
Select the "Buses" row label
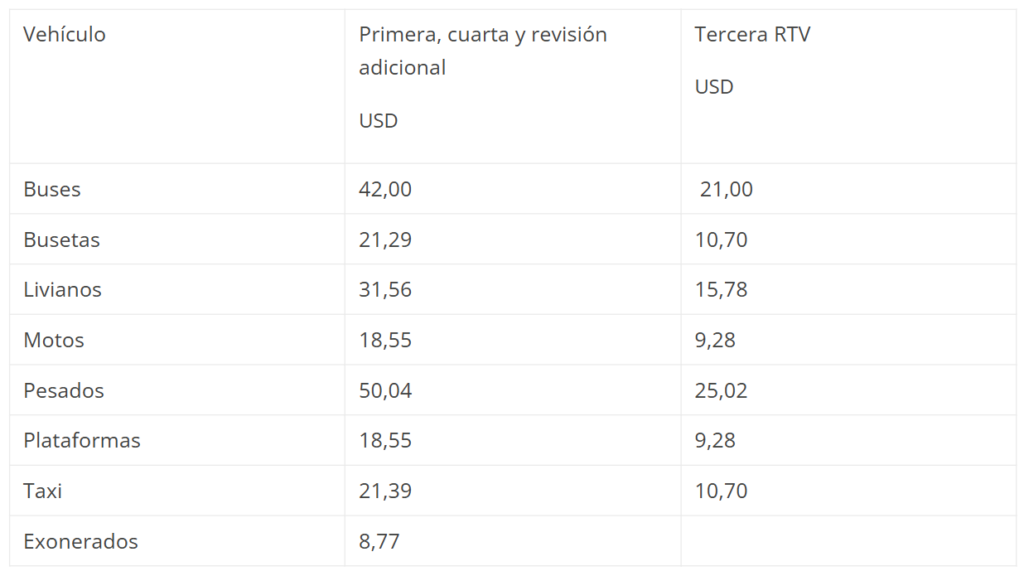[52, 189]
